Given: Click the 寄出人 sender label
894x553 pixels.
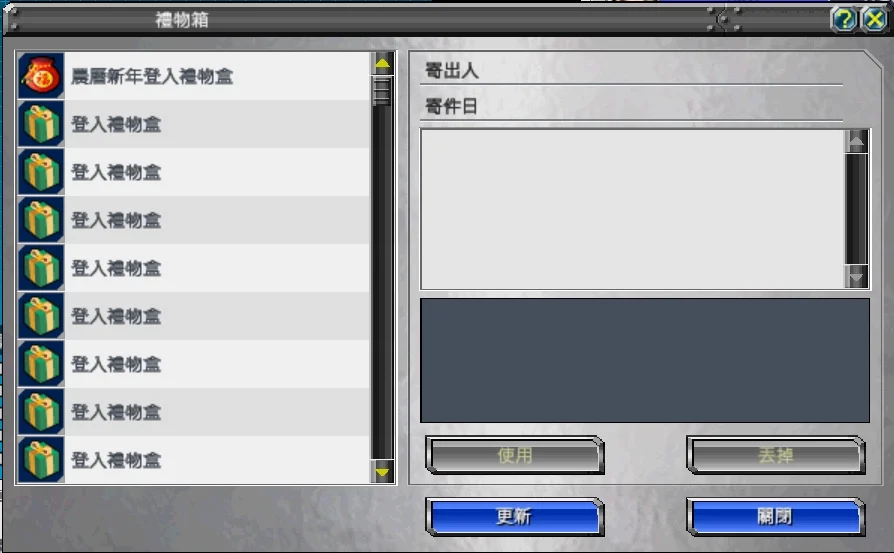Looking at the screenshot, I should point(452,71).
